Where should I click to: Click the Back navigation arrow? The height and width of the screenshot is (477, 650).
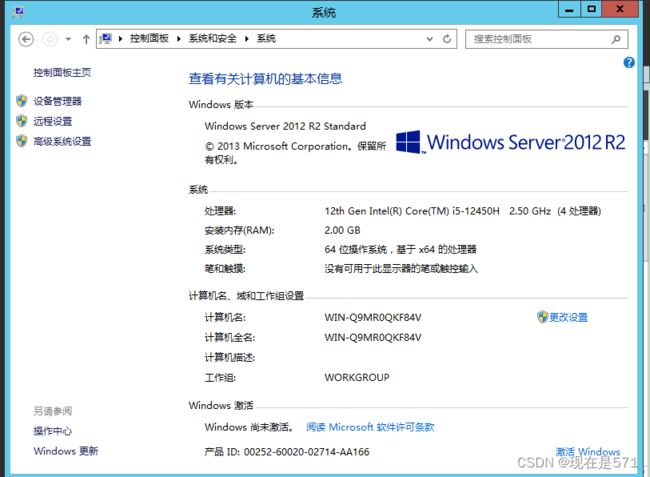[26, 39]
